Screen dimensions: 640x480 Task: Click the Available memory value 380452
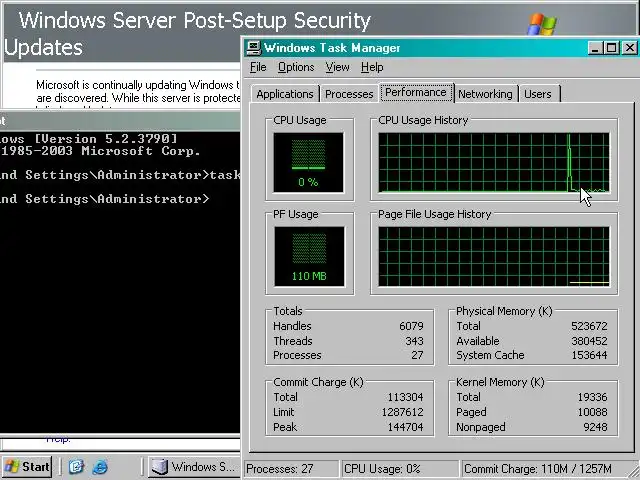click(x=589, y=341)
